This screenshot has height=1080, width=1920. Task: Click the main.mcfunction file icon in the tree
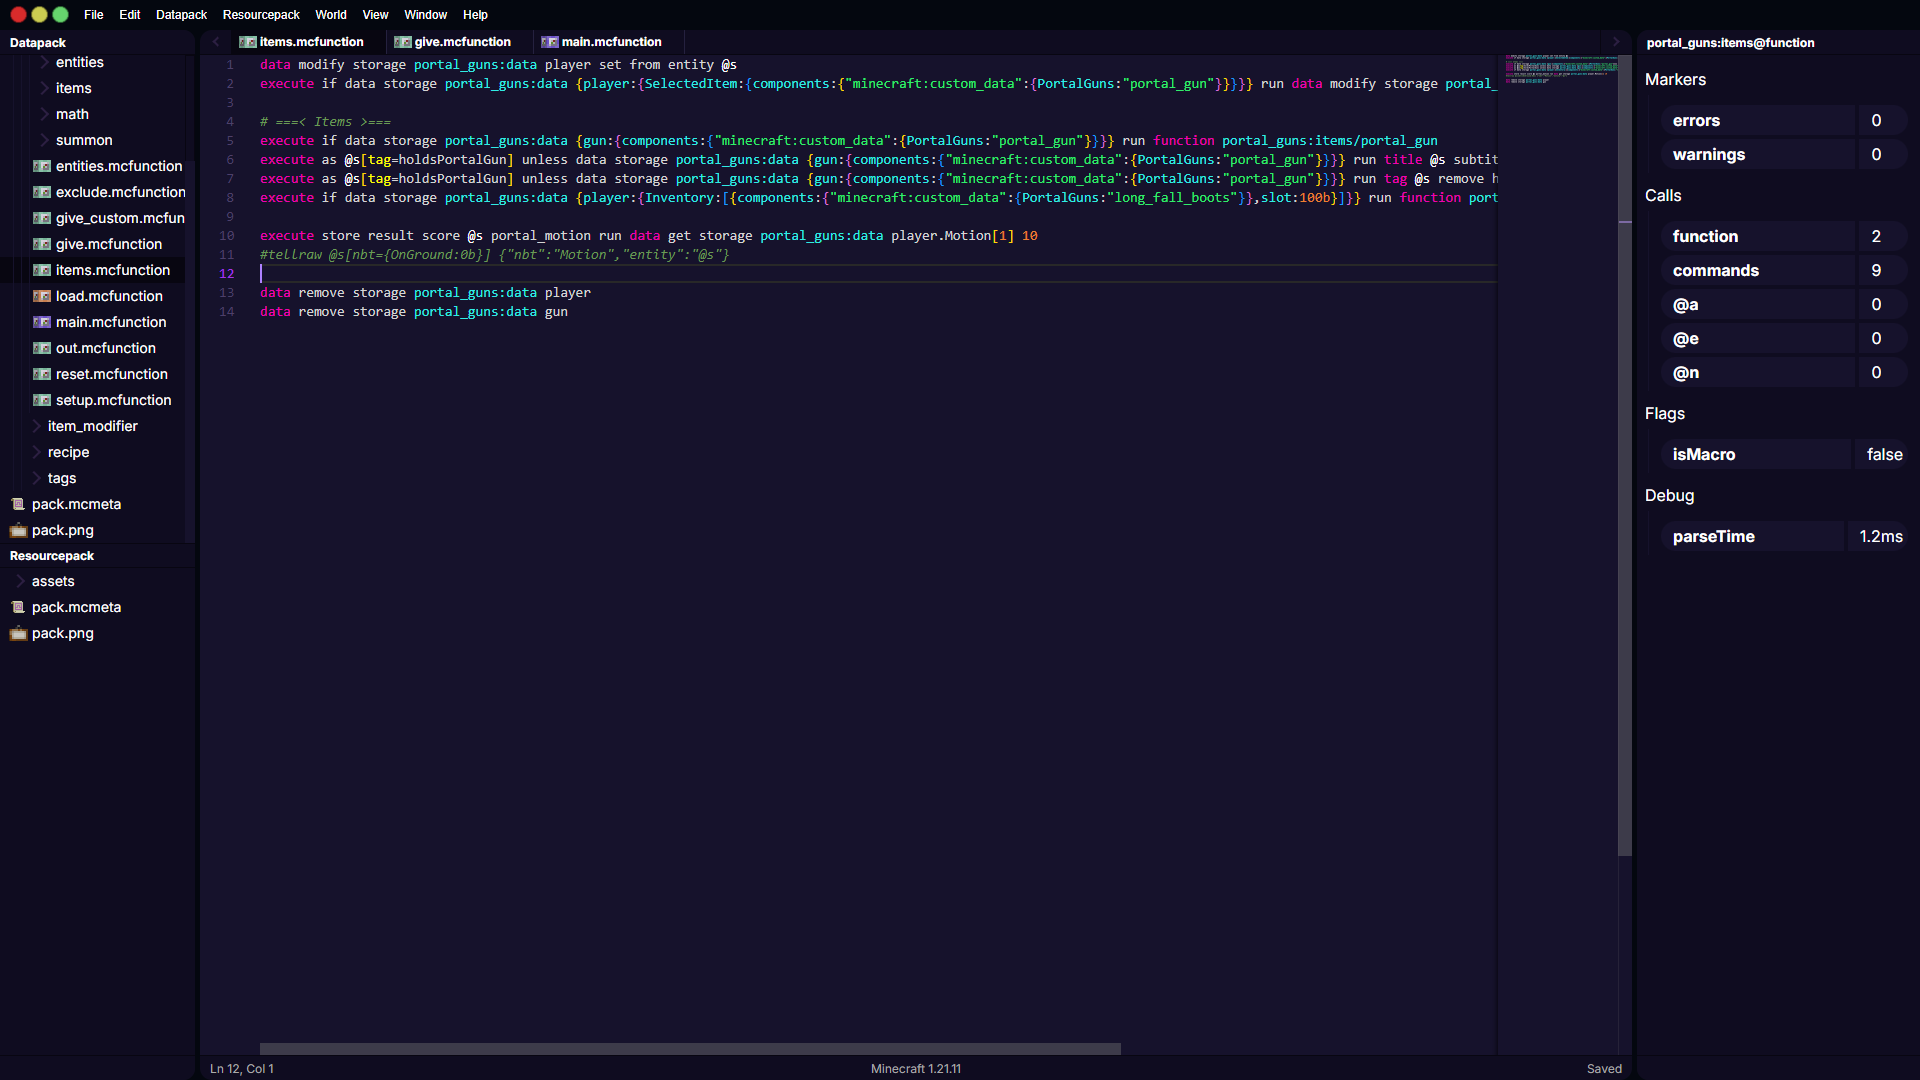(x=42, y=322)
